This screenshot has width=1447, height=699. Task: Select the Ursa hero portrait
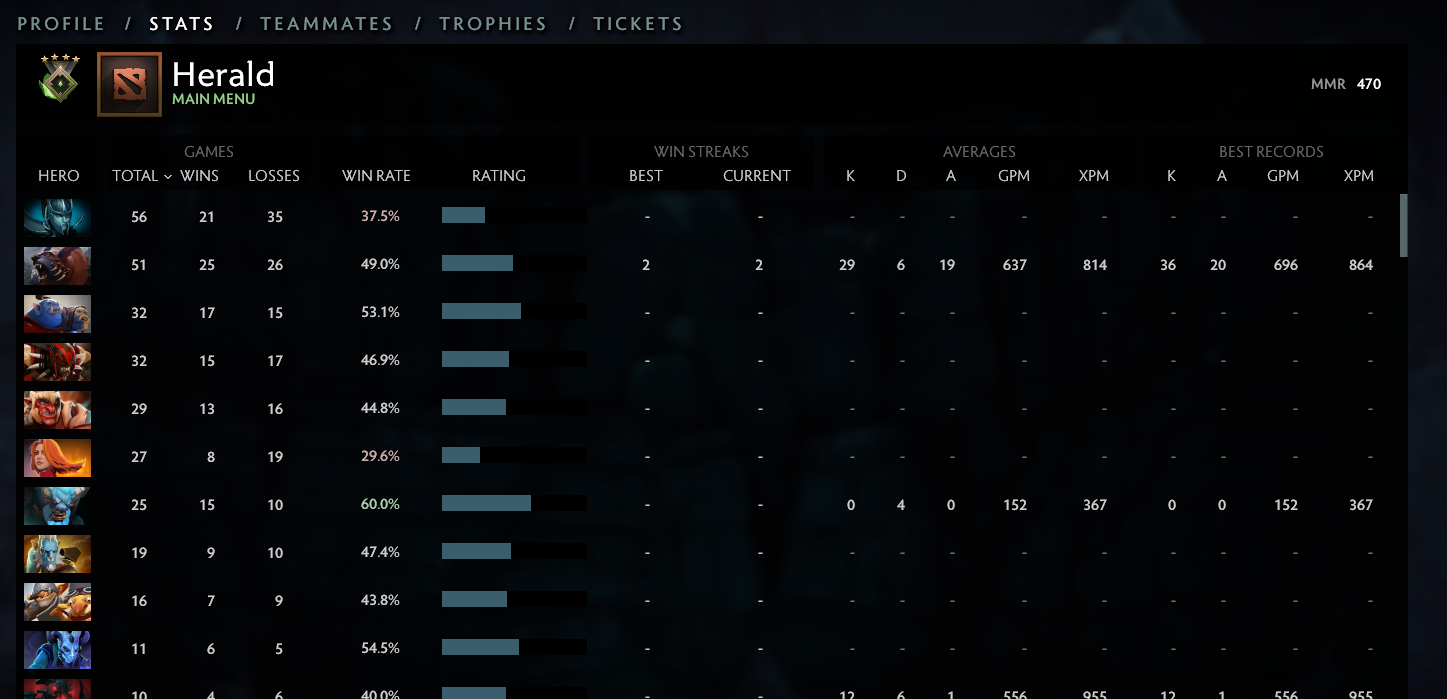click(57, 266)
